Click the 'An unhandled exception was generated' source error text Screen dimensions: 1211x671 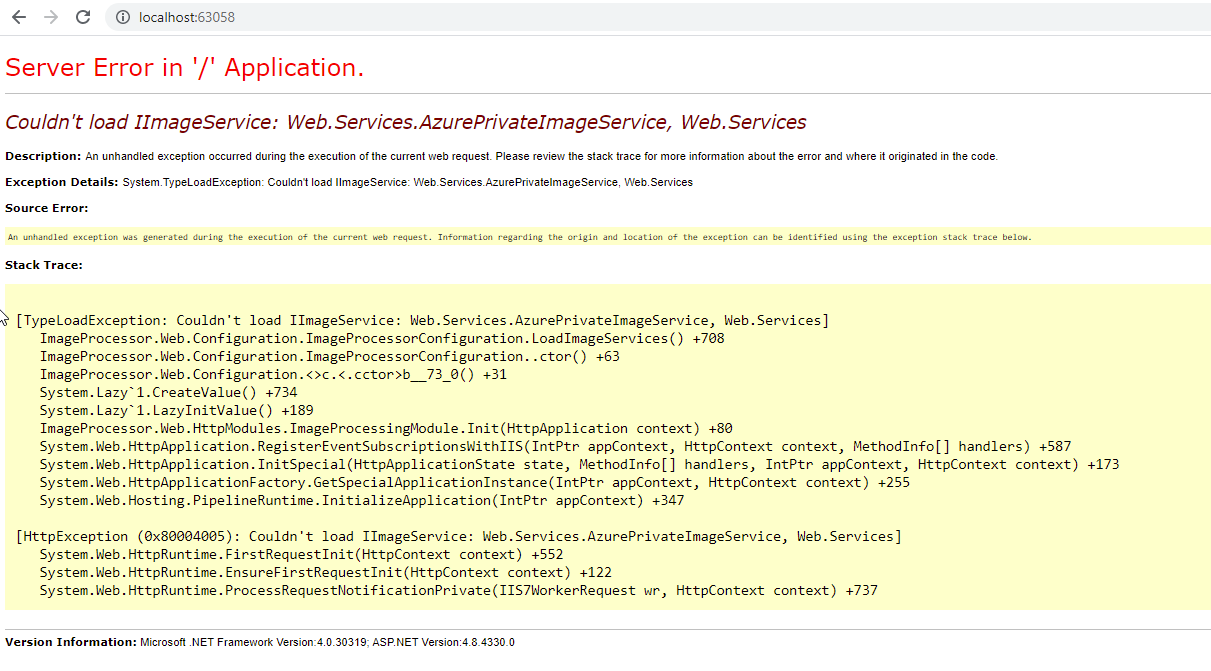(x=520, y=237)
